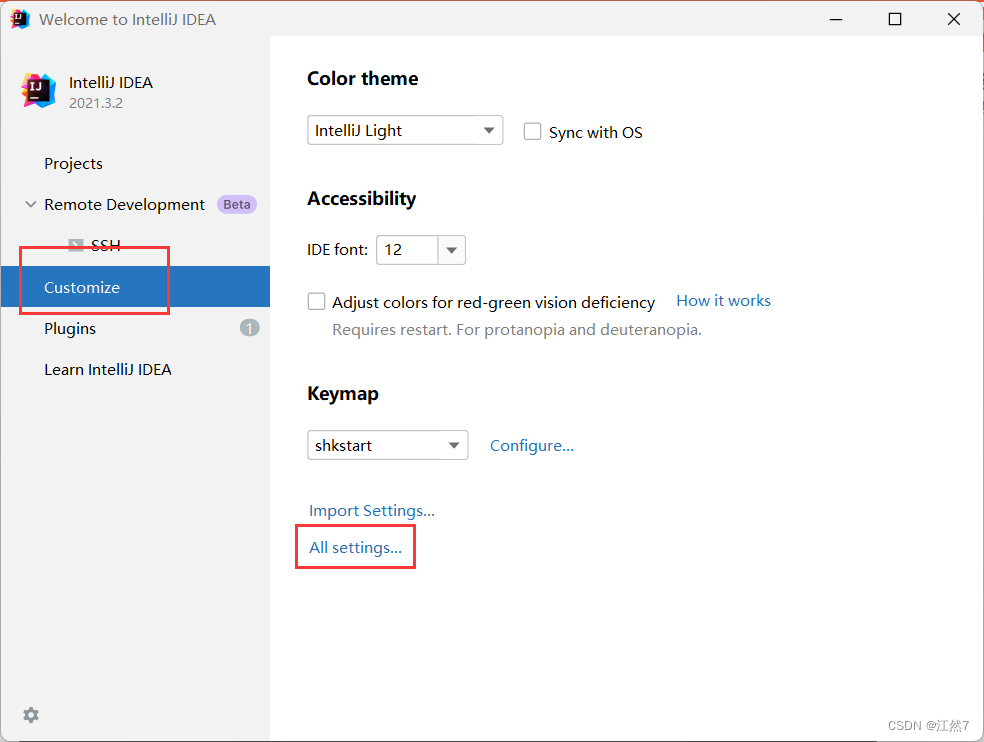Select the Learn IntelliJ IDEA tab
Image resolution: width=984 pixels, height=742 pixels.
point(107,369)
